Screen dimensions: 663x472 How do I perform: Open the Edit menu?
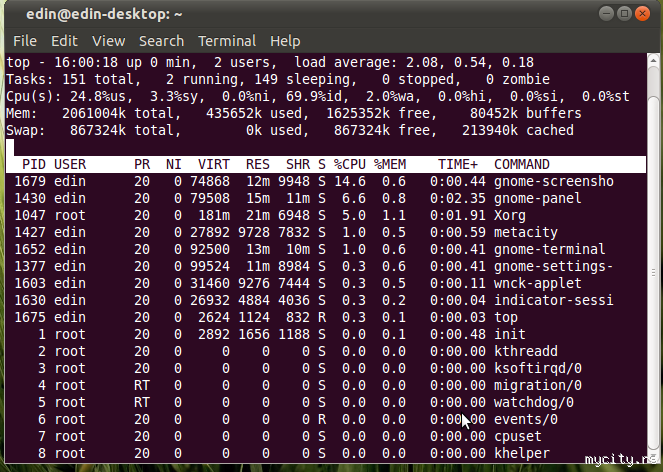point(64,41)
